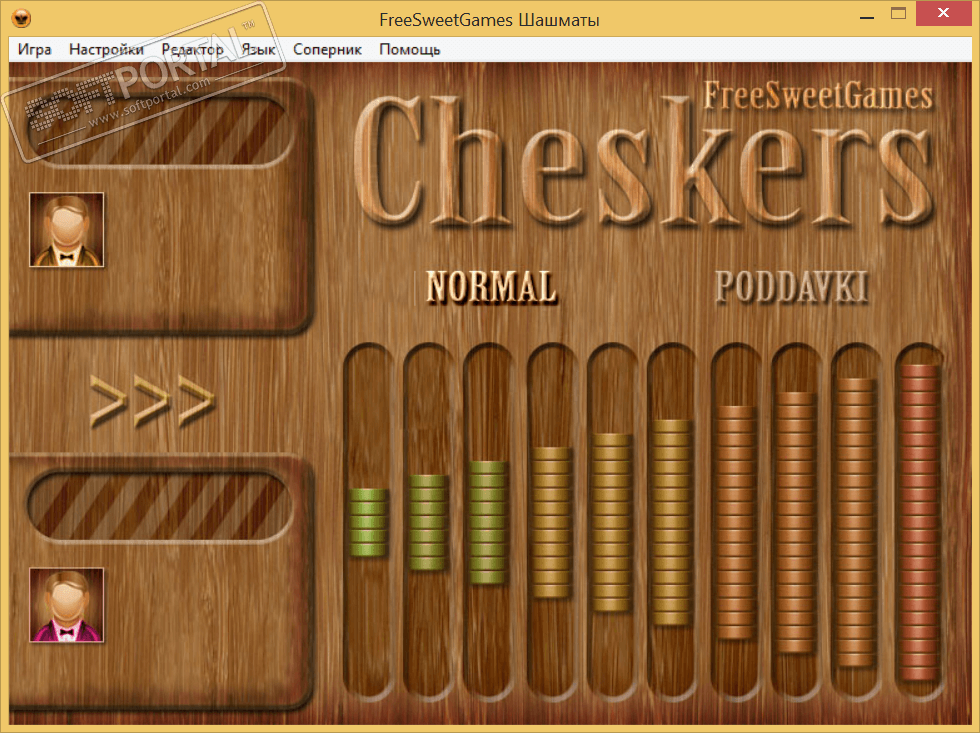Choose the ninth difficulty stack, third orange
This screenshot has height=733, width=980.
click(x=856, y=522)
